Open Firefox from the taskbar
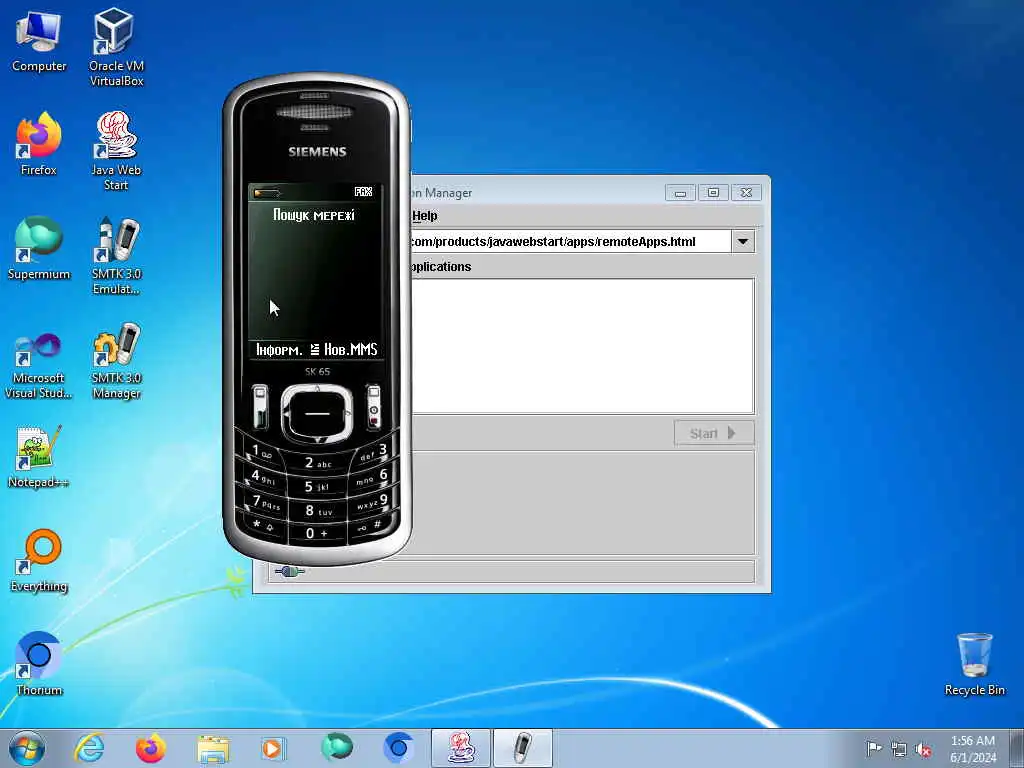The width and height of the screenshot is (1024, 768). (x=150, y=748)
